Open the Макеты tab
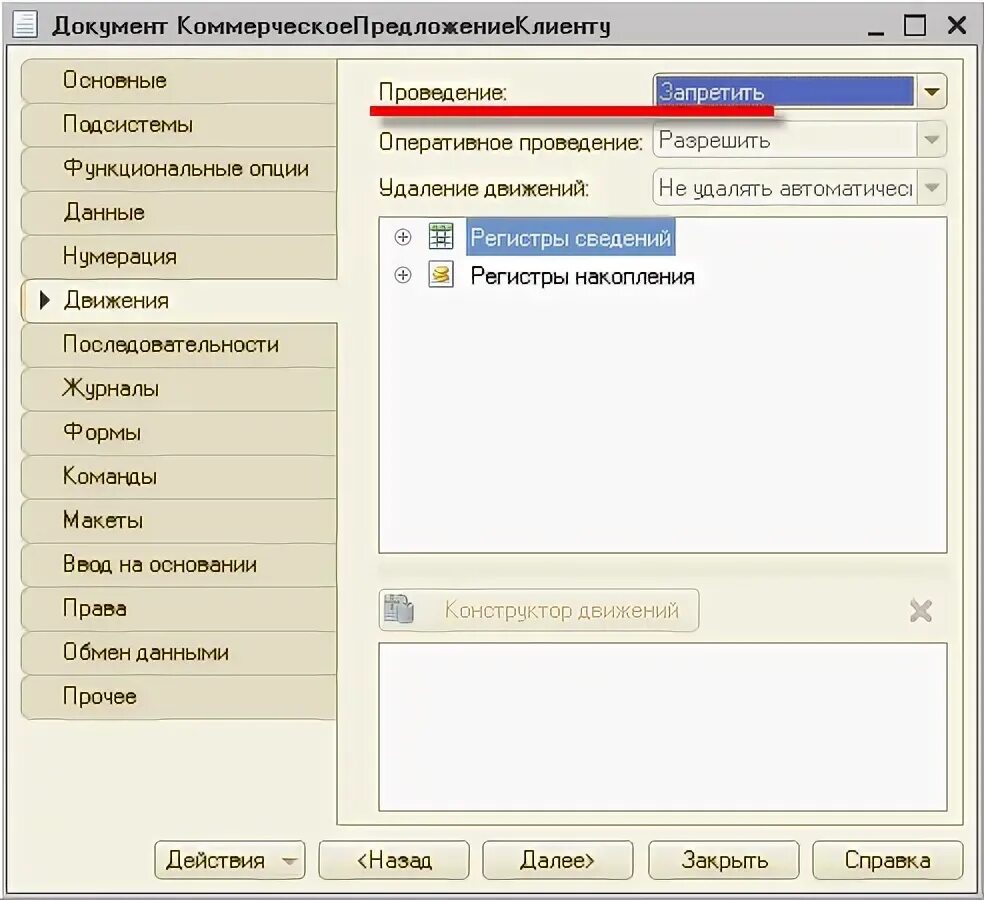Viewport: 984px width, 900px height. coord(179,520)
